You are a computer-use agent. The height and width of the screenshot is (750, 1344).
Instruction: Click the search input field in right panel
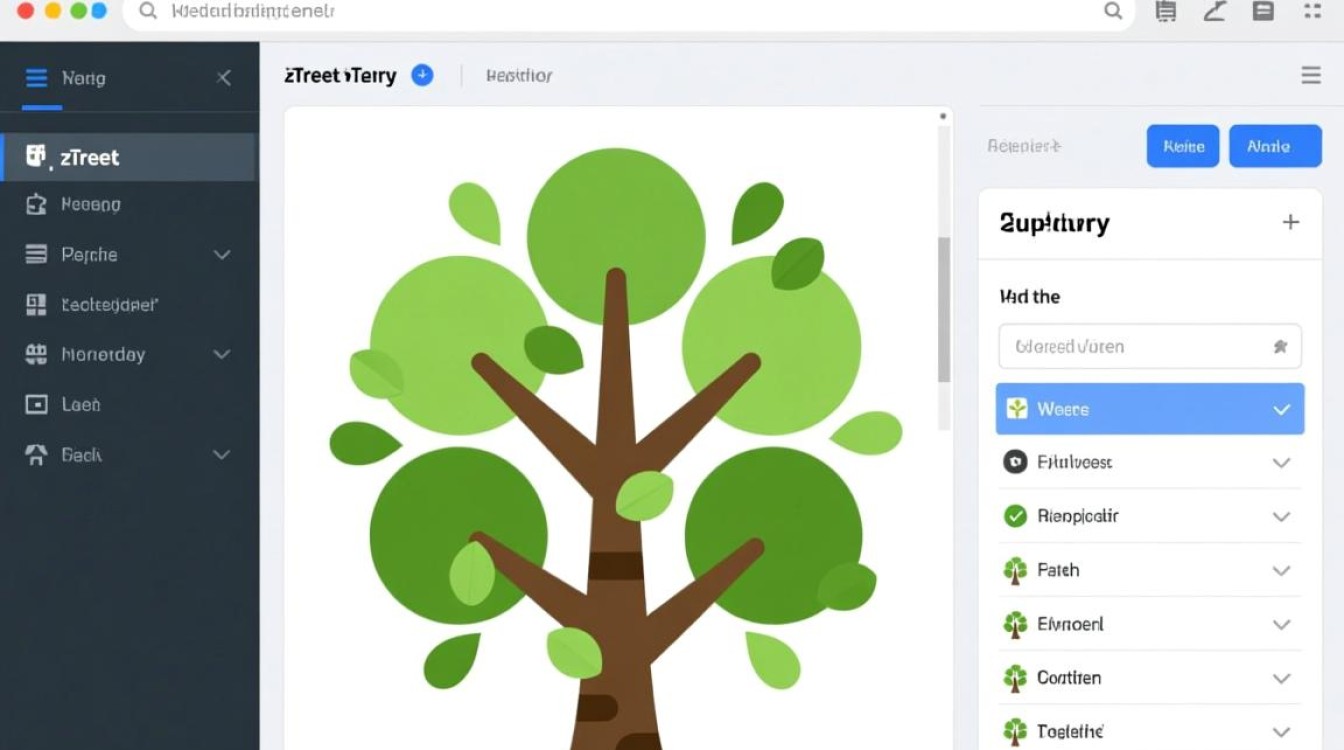(1150, 347)
